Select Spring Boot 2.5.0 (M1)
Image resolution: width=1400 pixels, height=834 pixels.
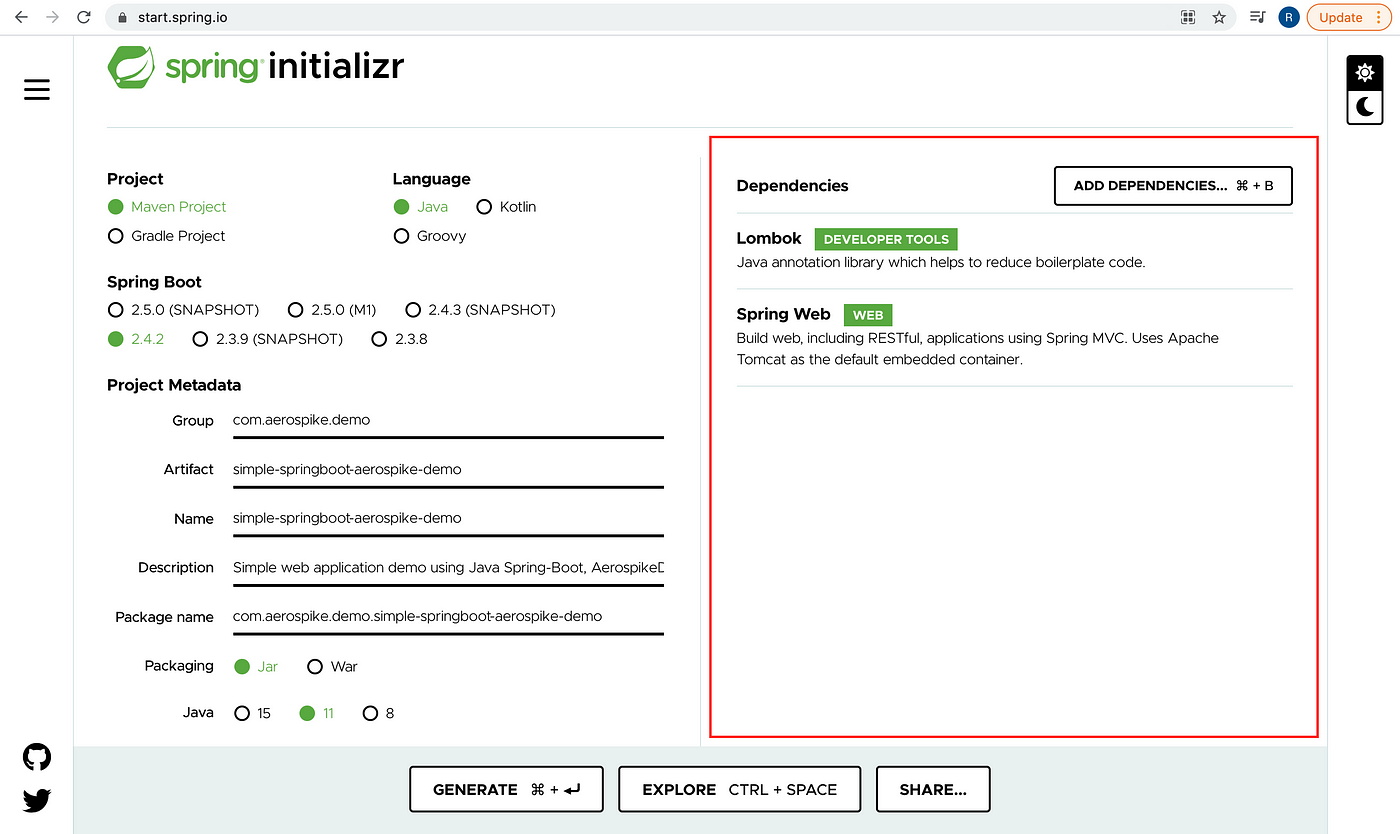(x=331, y=310)
